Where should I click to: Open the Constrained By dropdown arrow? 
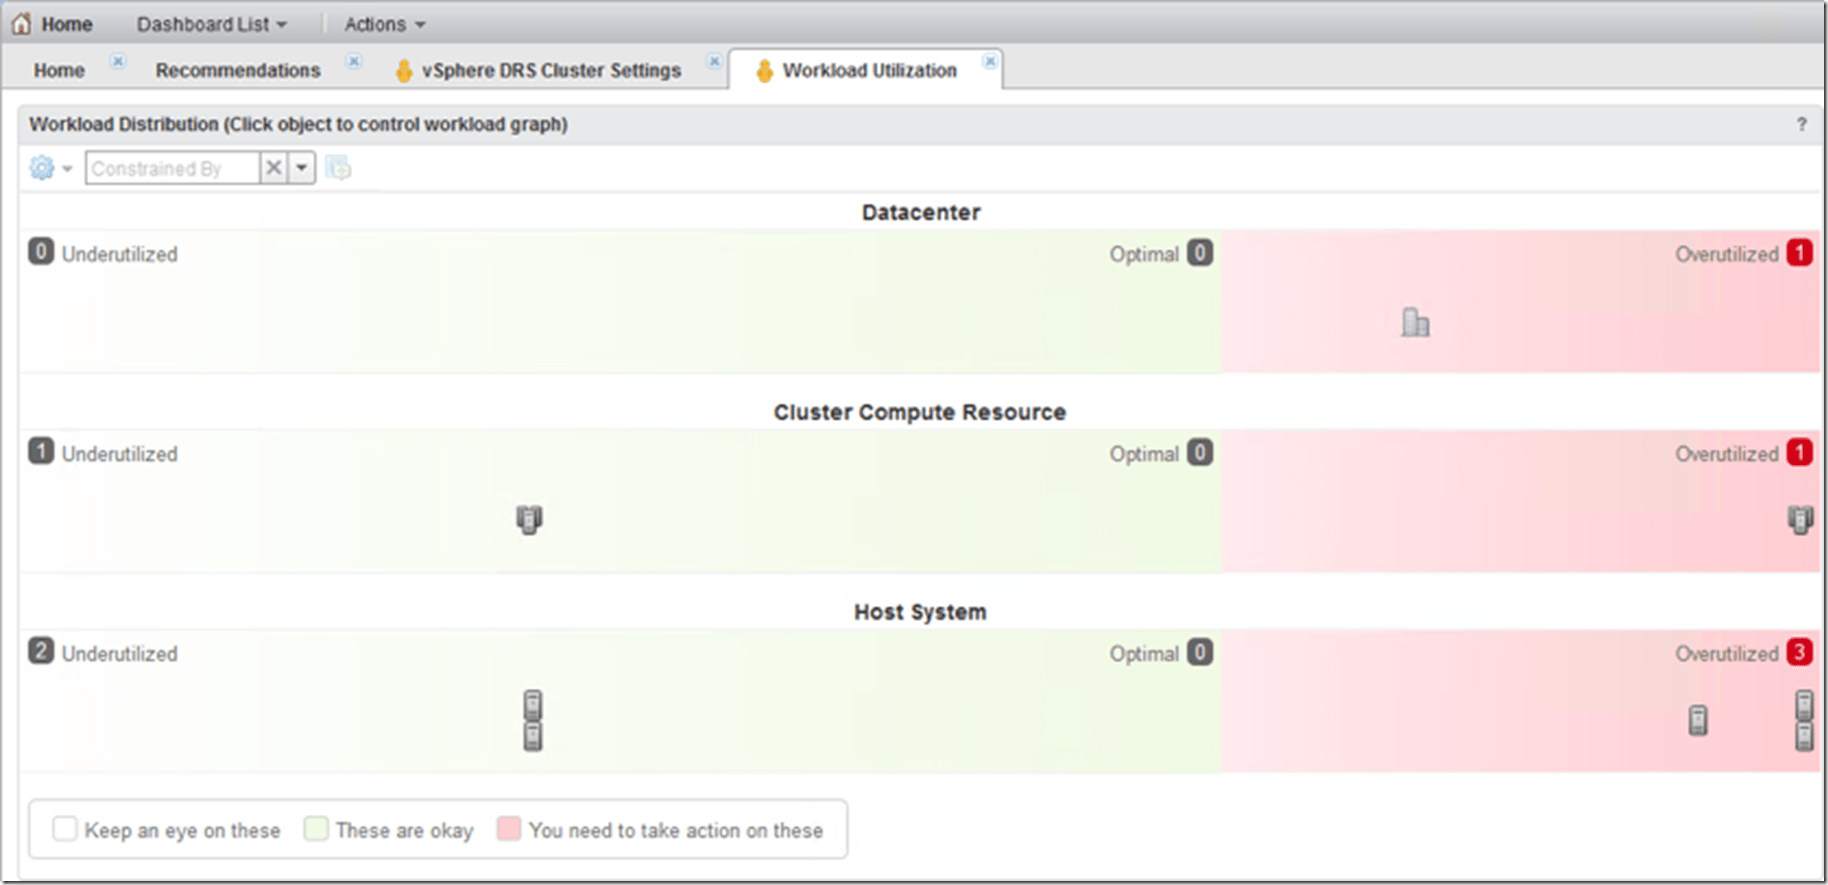302,168
